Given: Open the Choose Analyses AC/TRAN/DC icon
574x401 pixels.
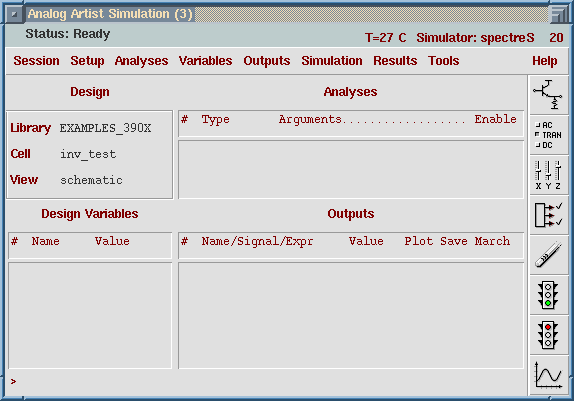Looking at the screenshot, I should coord(548,135).
